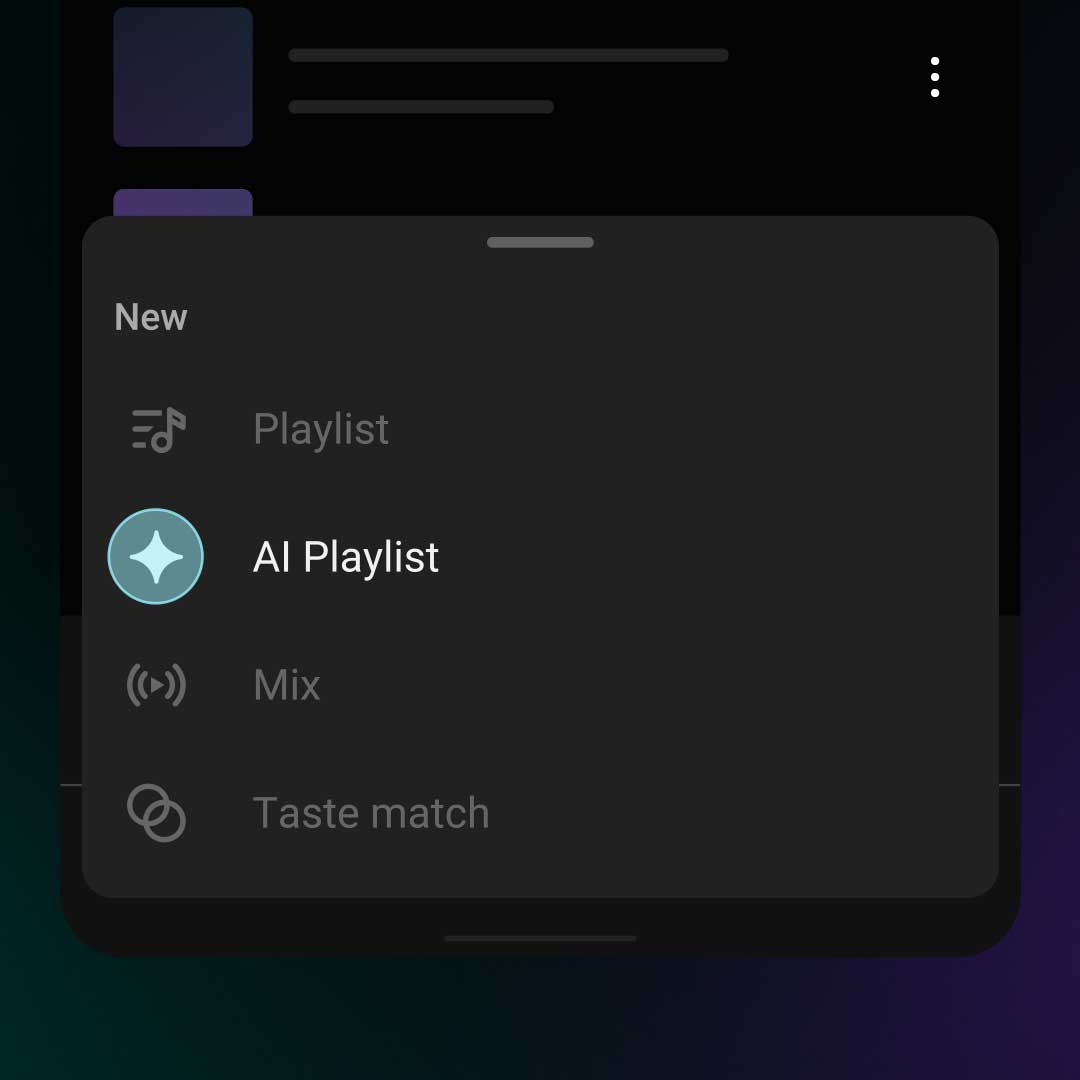Tap the Taste match overlapping circles icon
1080x1080 pixels.
click(156, 813)
